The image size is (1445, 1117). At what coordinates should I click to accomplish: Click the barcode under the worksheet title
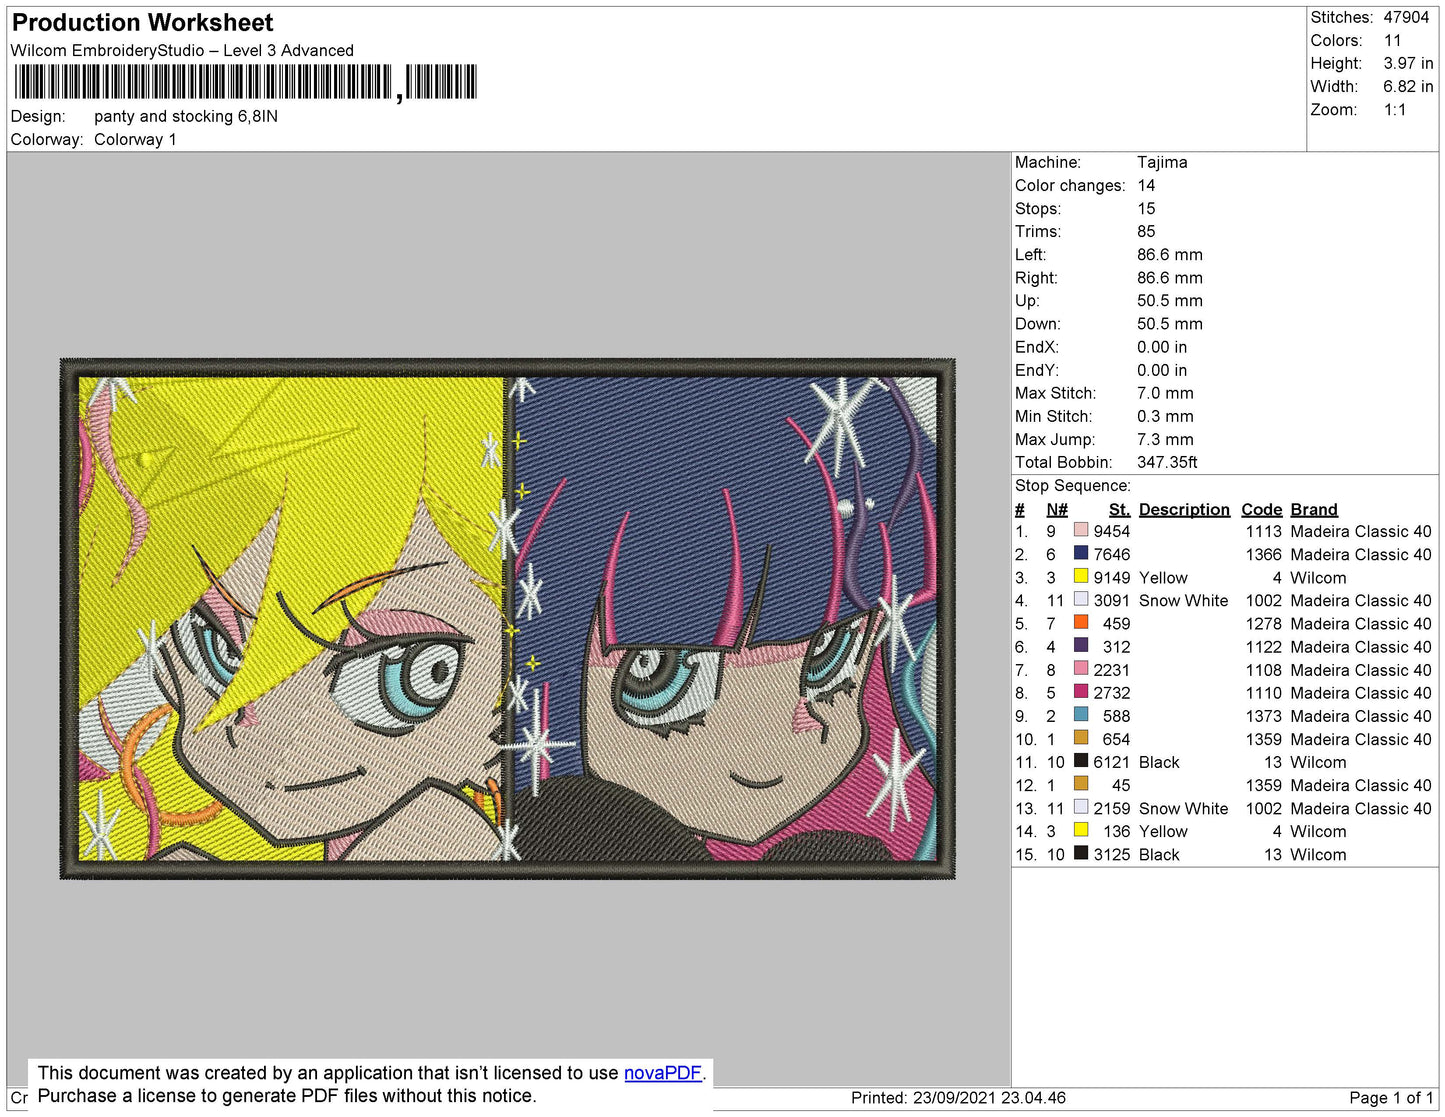245,82
